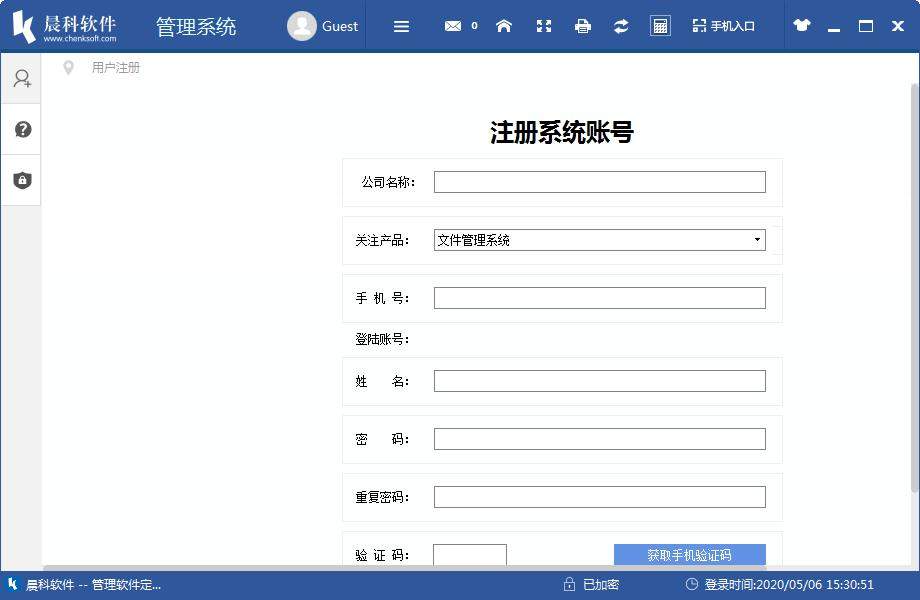Viewport: 920px width, 600px height.
Task: Open the 关注产品 product dropdown
Action: pos(598,240)
